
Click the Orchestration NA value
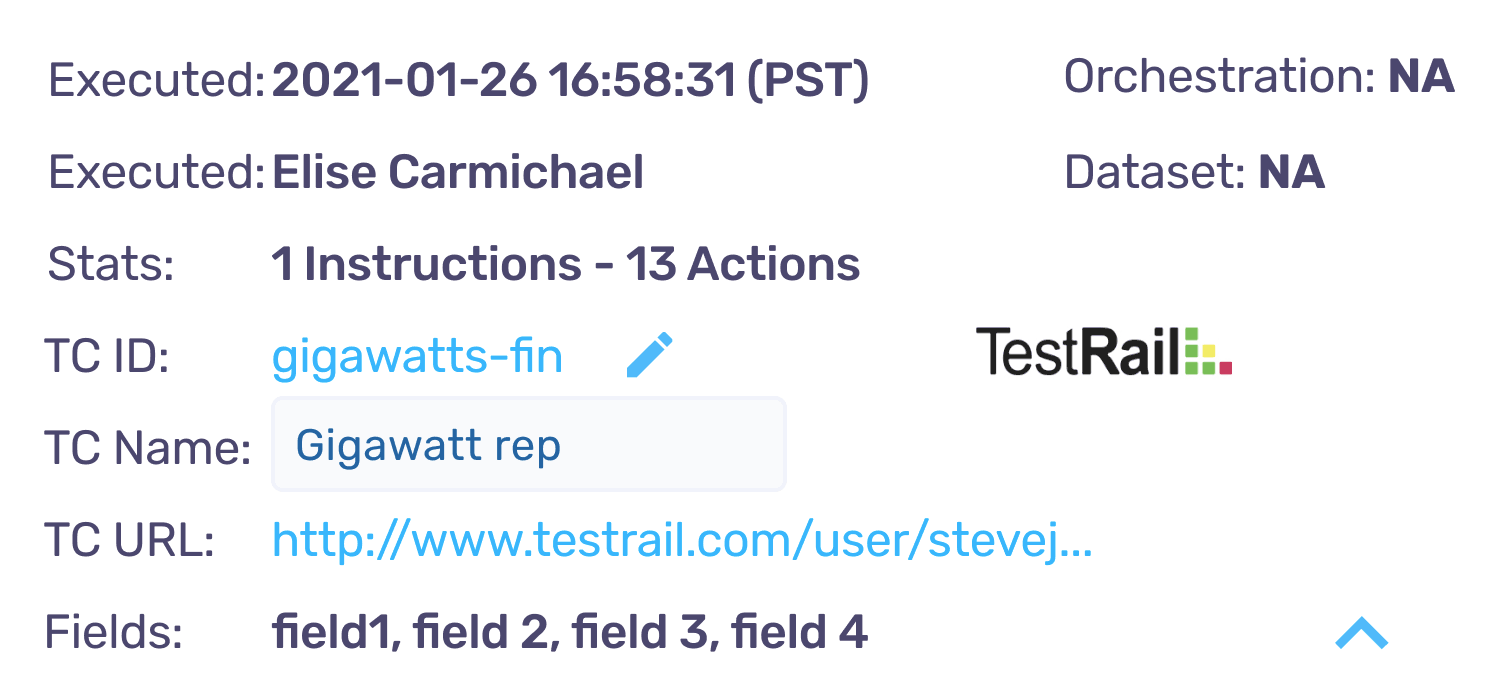pos(1420,75)
